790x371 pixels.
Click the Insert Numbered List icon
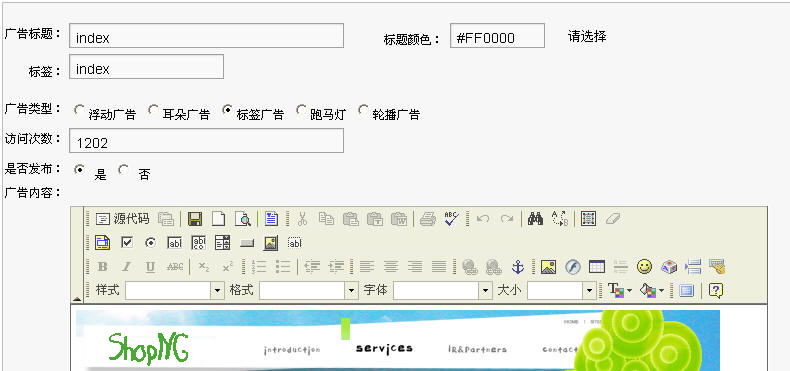coord(258,267)
